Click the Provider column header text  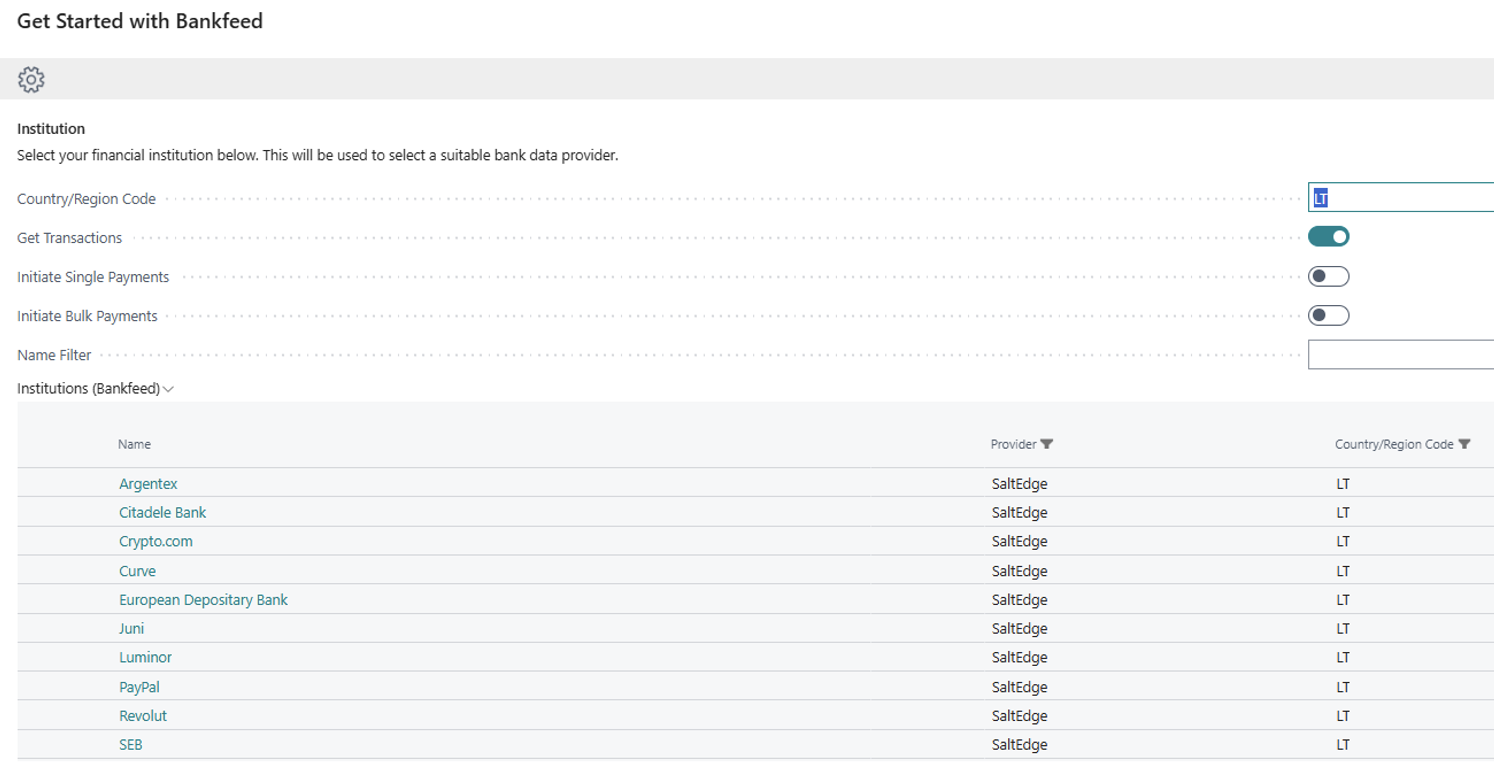click(x=1014, y=444)
